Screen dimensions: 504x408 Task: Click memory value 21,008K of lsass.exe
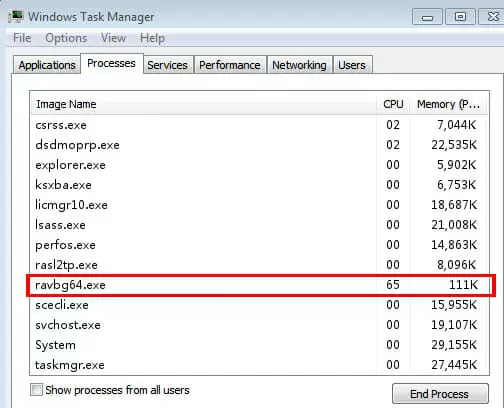coord(454,225)
